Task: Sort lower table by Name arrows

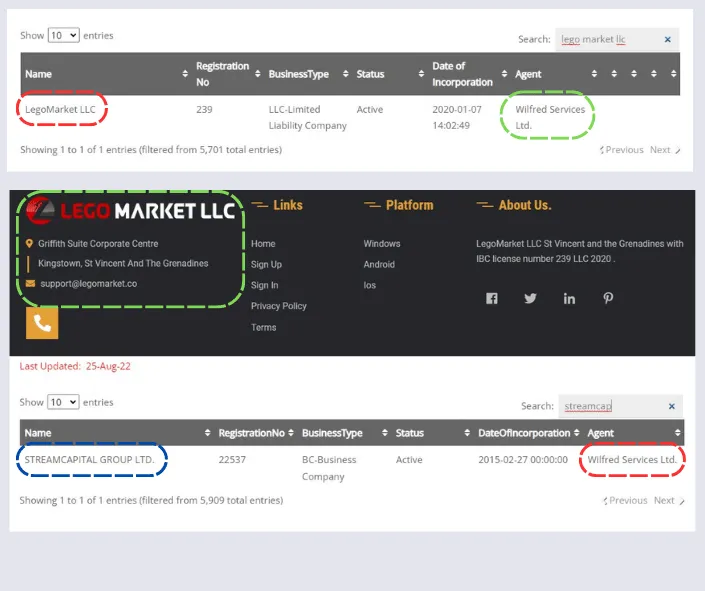Action: pyautogui.click(x=207, y=433)
